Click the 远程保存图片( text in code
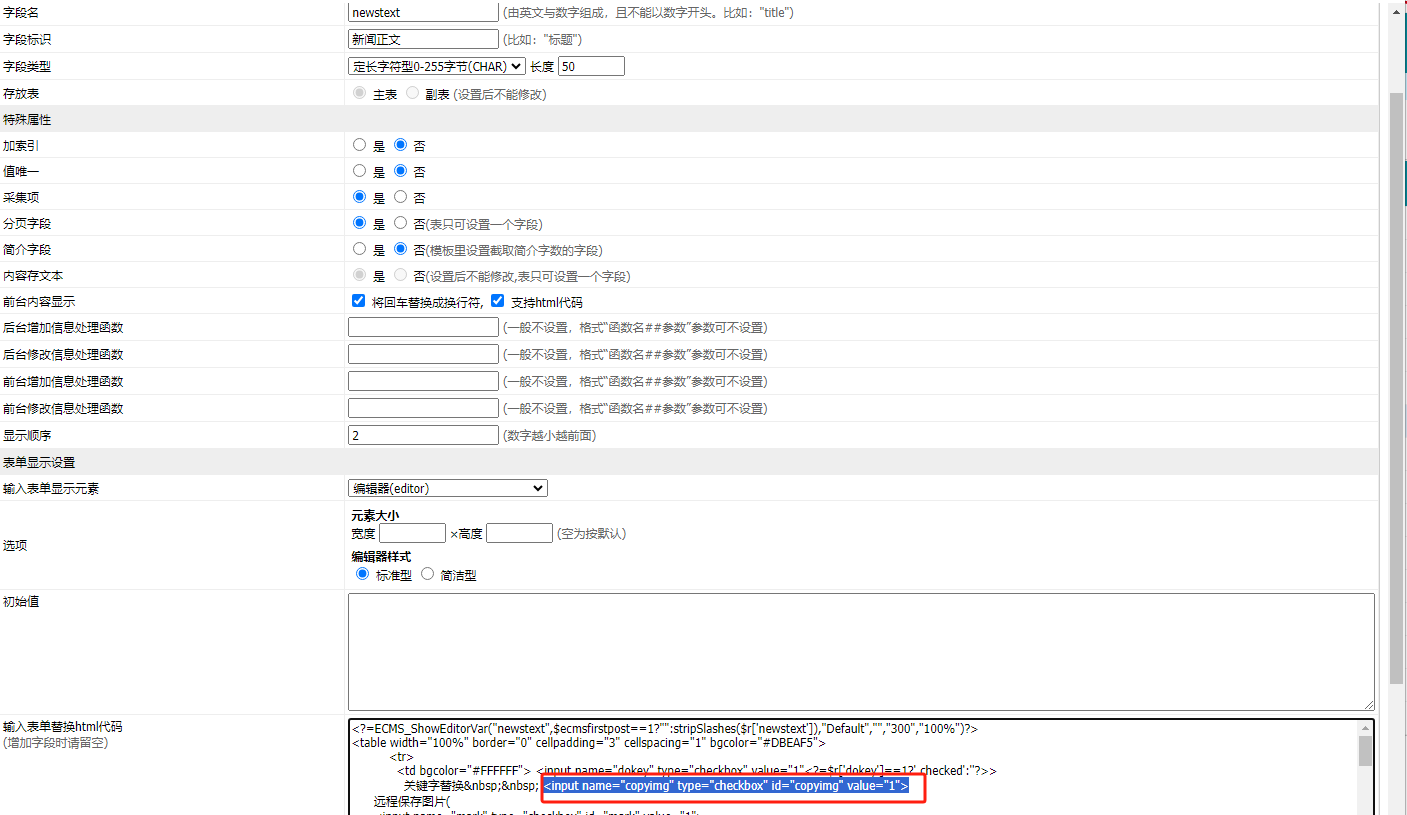This screenshot has height=815, width=1407. pos(413,801)
